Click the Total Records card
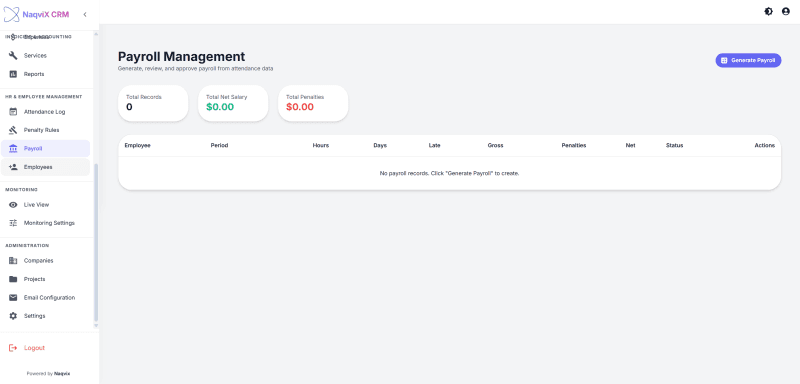 (x=153, y=103)
